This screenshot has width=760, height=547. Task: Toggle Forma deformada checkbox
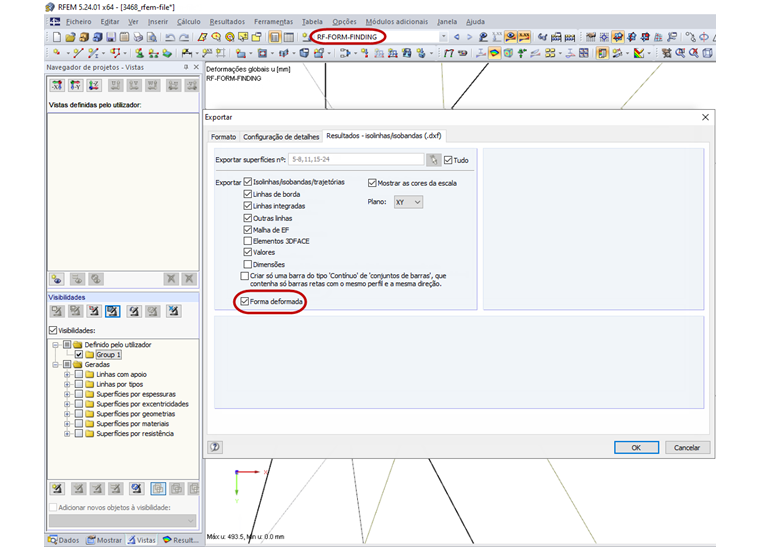pyautogui.click(x=245, y=301)
